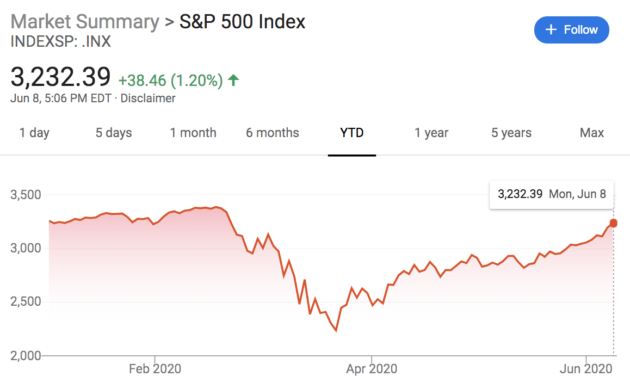Click the plus icon in Follow button

click(x=551, y=30)
